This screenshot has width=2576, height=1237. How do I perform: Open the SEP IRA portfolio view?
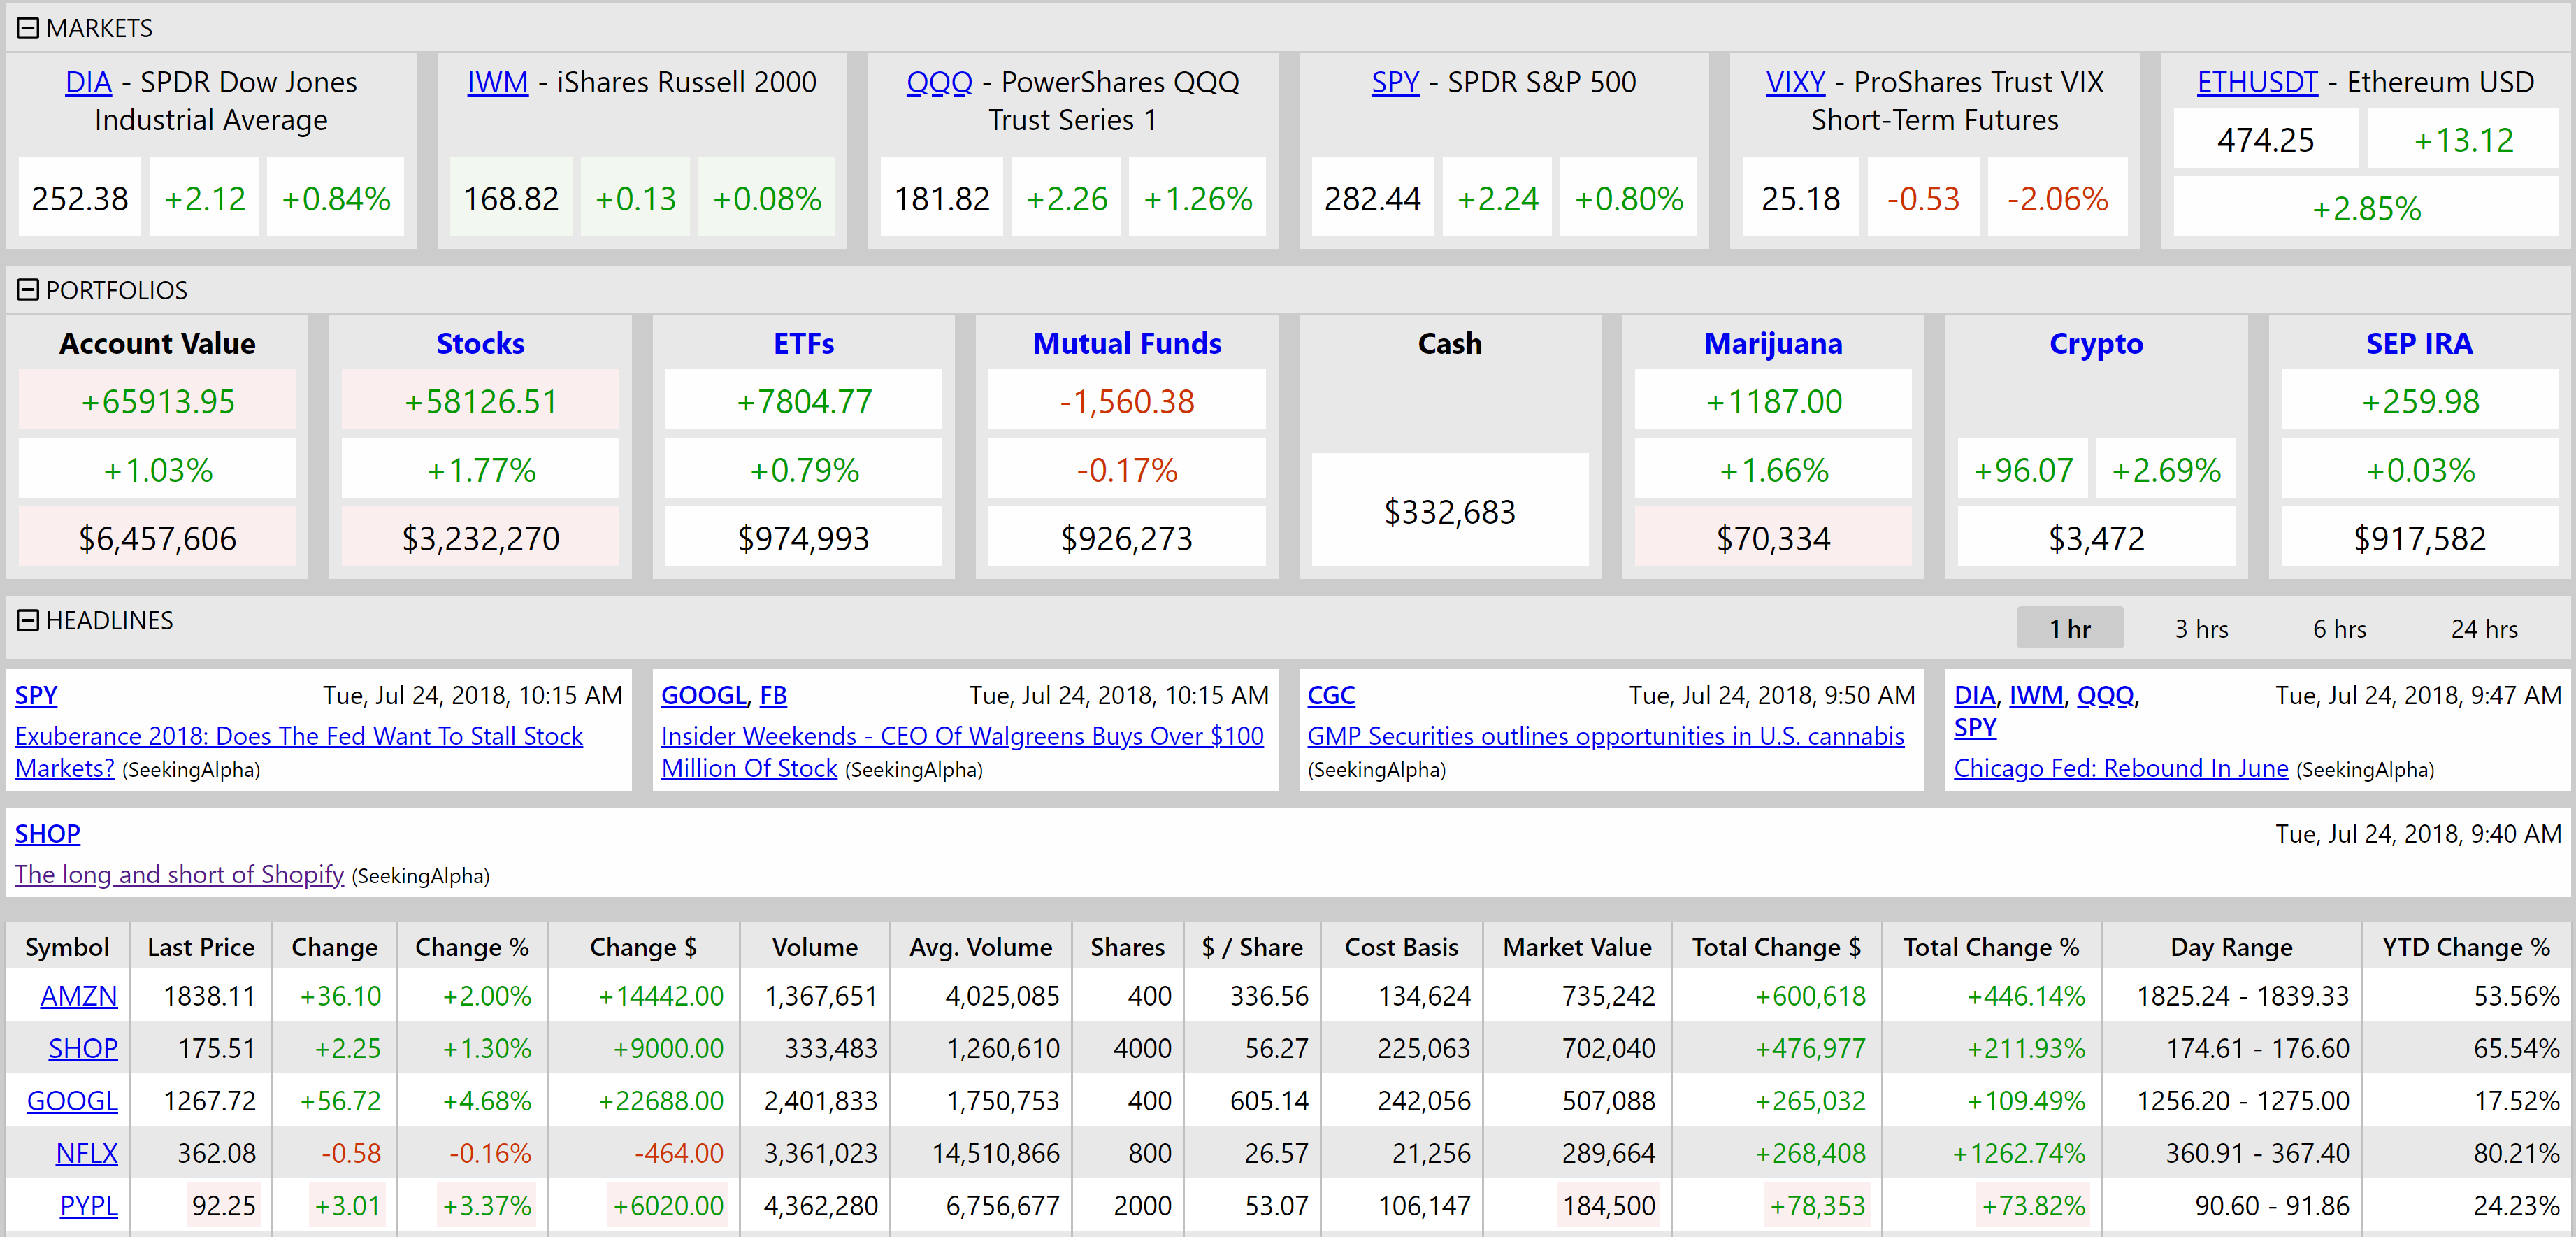2419,343
